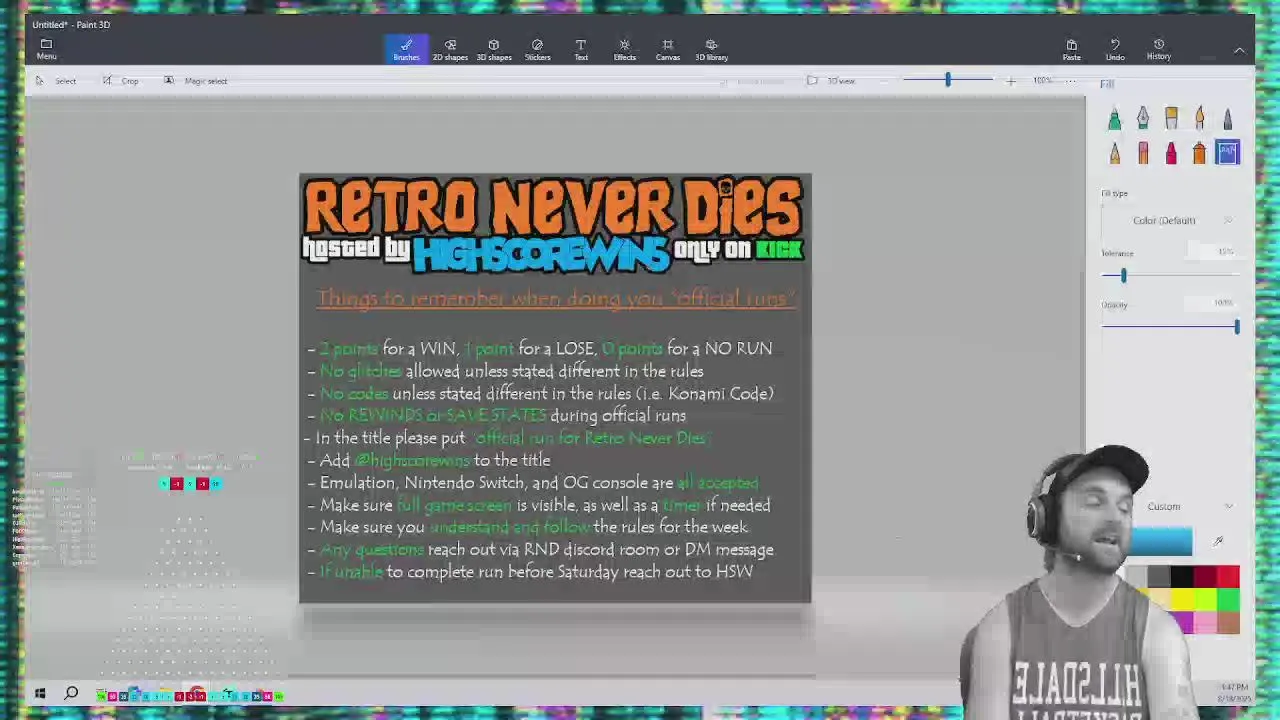Click the Retro Never Dies canvas image
Image resolution: width=1280 pixels, height=720 pixels.
555,388
